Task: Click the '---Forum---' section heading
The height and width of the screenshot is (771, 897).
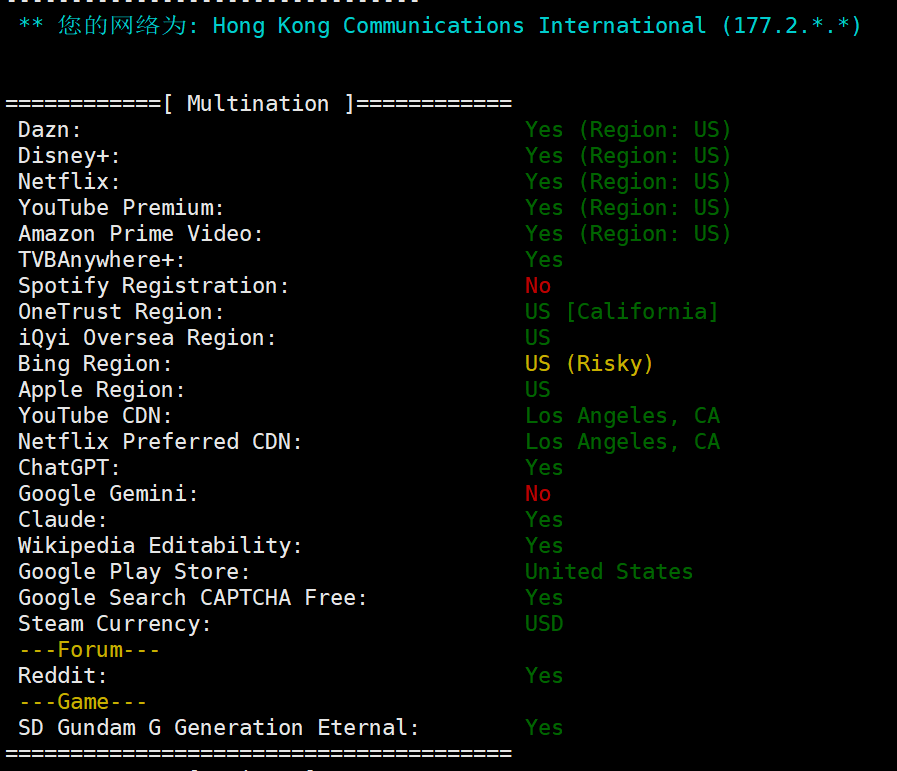Action: pyautogui.click(x=89, y=650)
